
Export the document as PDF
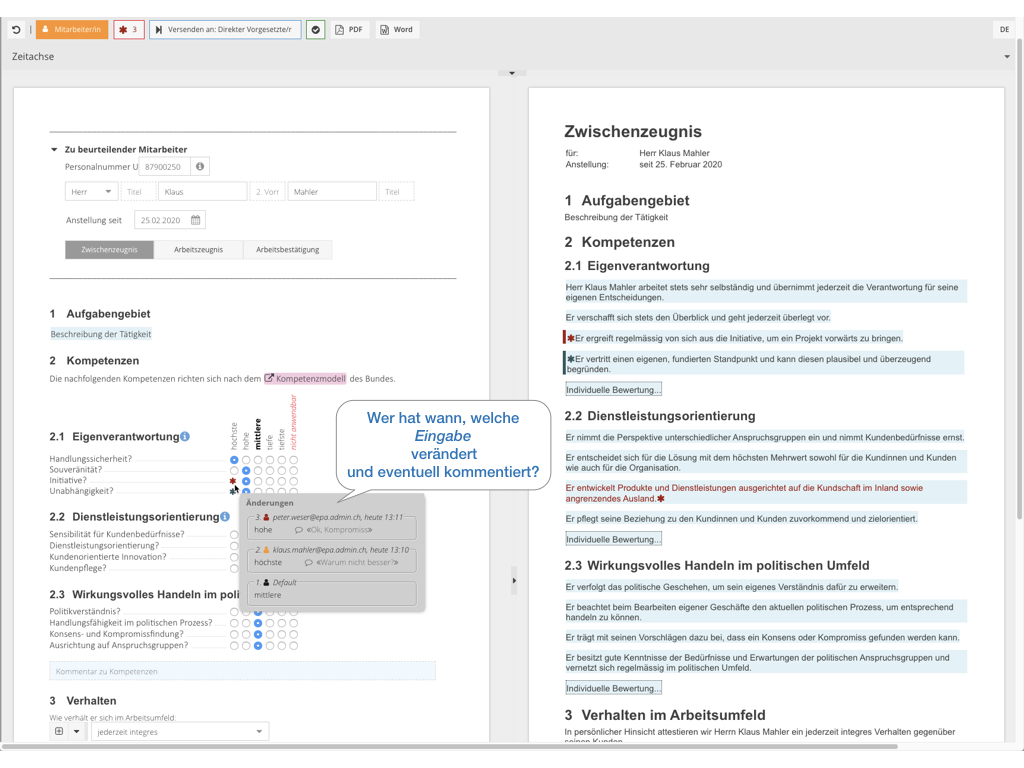coord(349,29)
